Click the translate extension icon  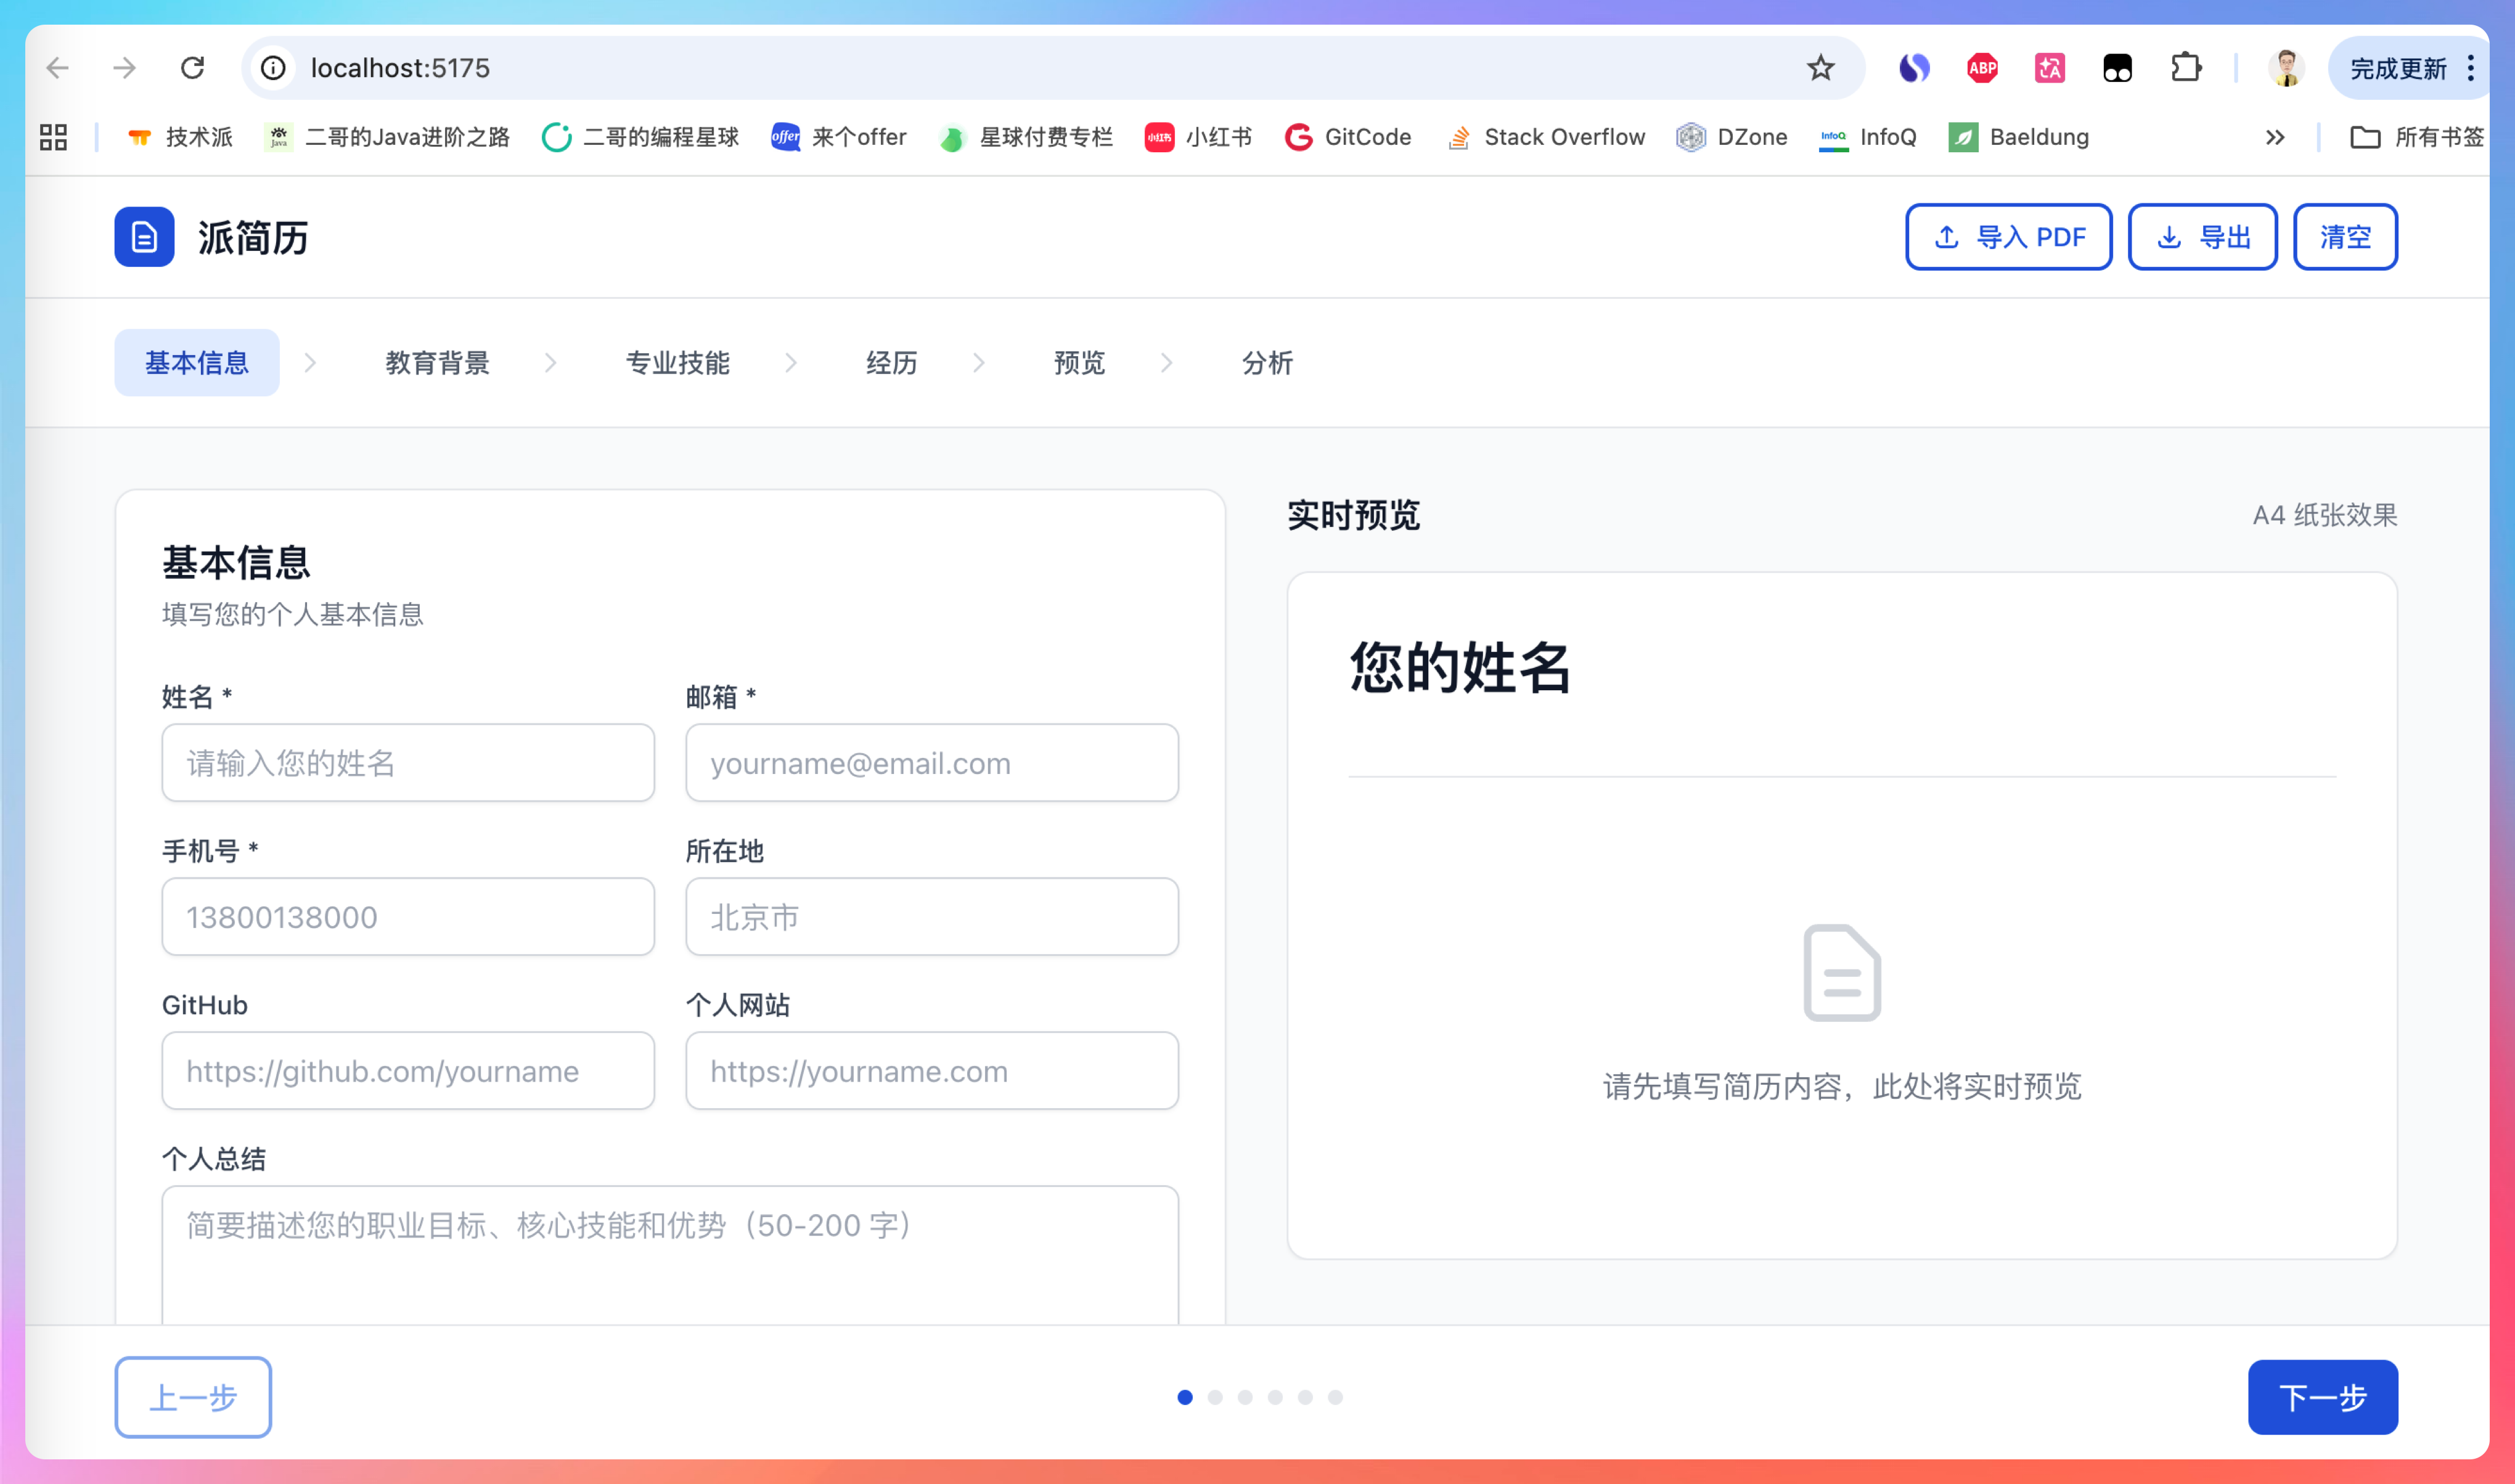click(2049, 68)
